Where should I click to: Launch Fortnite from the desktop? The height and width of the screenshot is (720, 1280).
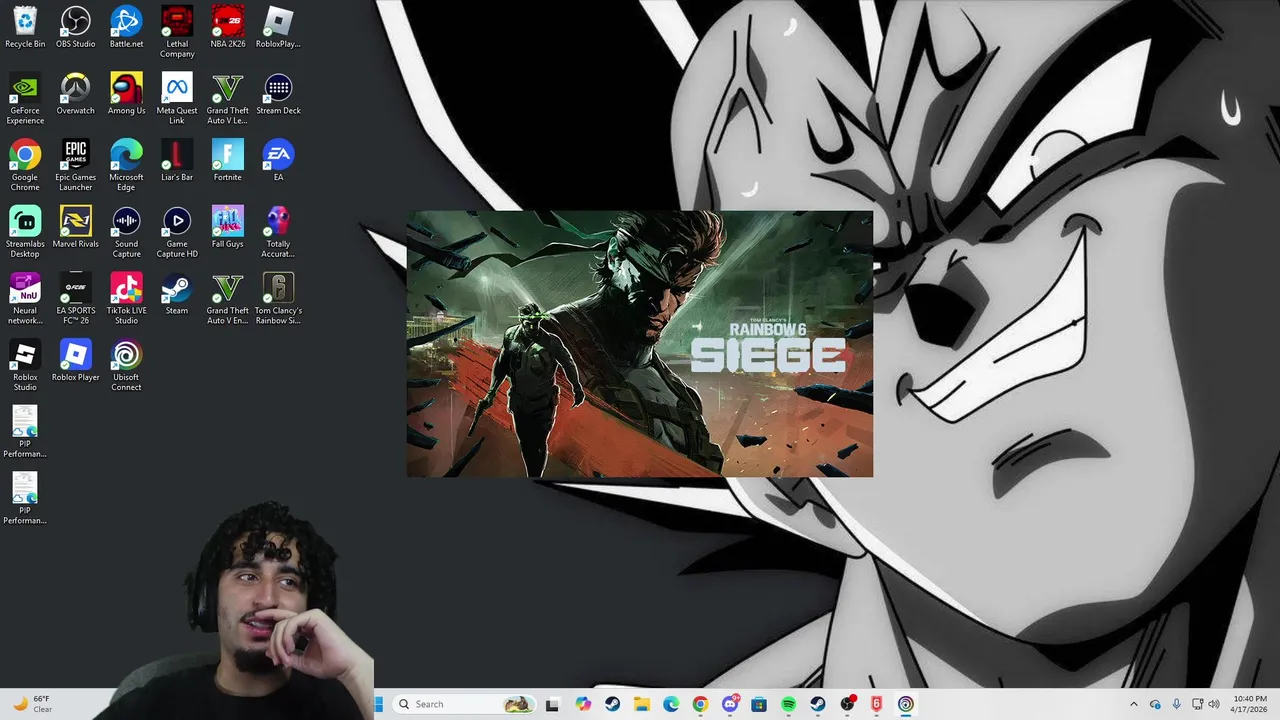[x=228, y=161]
